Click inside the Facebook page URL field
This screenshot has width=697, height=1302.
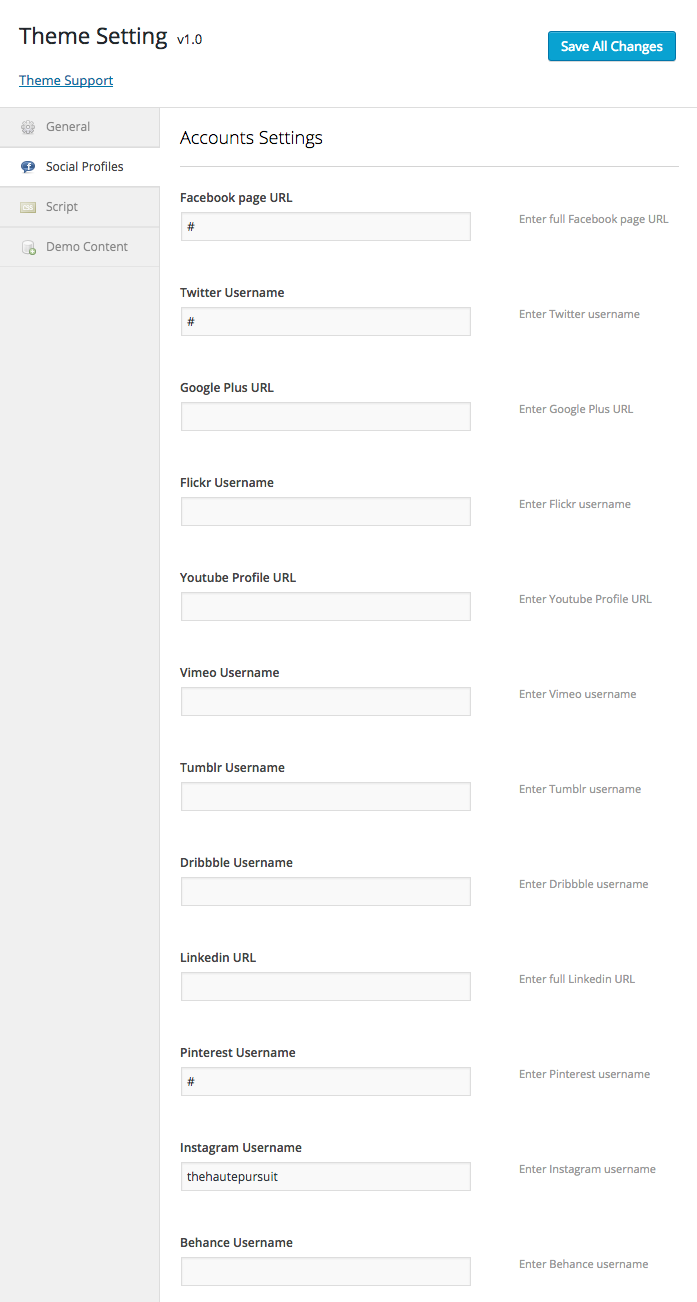325,226
